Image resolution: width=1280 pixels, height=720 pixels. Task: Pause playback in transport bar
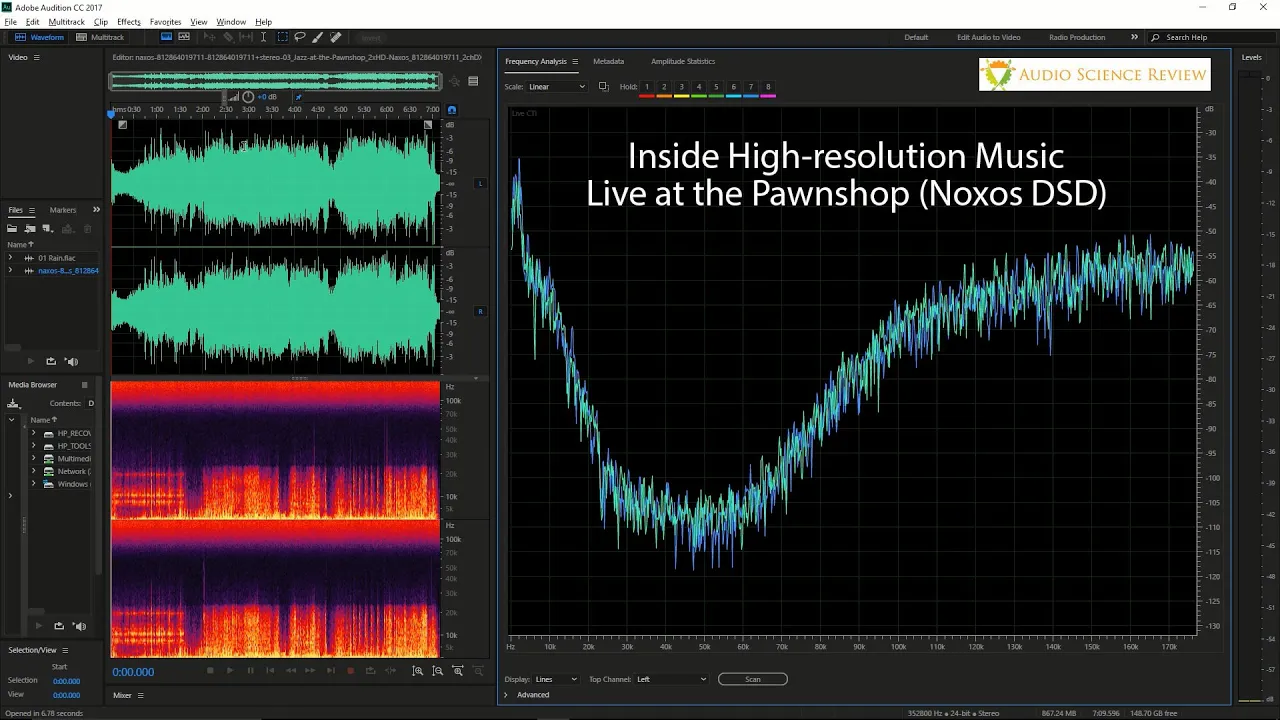tap(250, 671)
